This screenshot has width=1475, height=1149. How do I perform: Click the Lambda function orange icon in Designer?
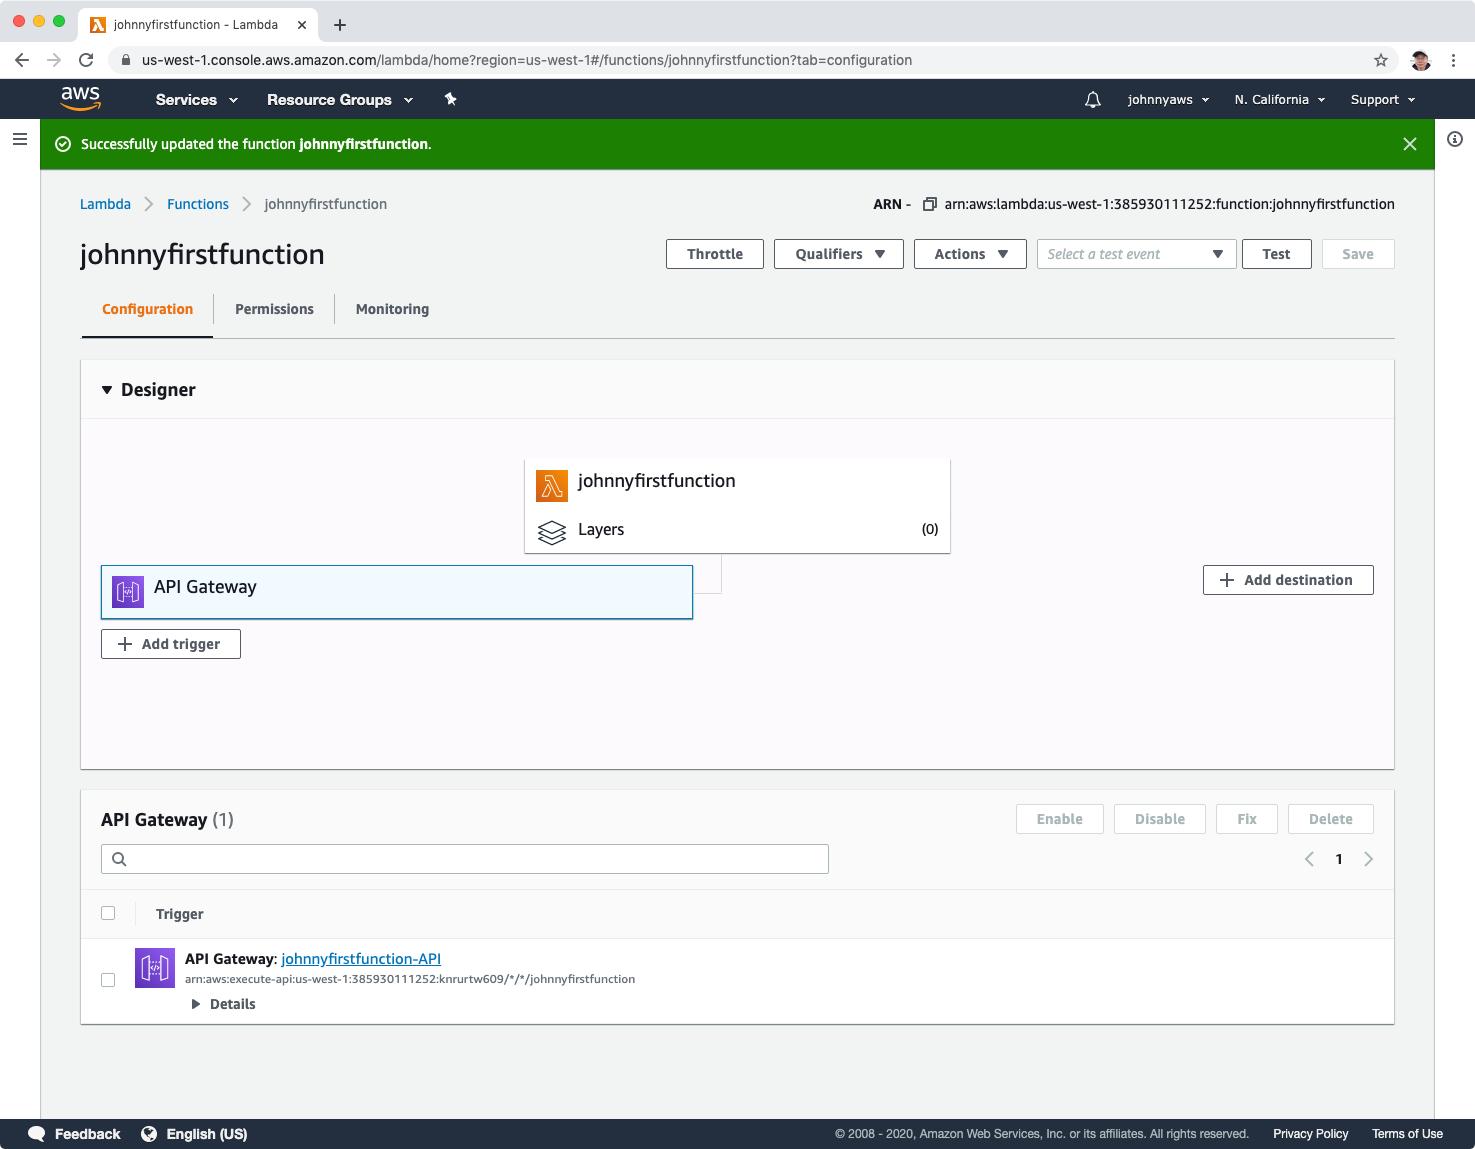[x=552, y=486]
